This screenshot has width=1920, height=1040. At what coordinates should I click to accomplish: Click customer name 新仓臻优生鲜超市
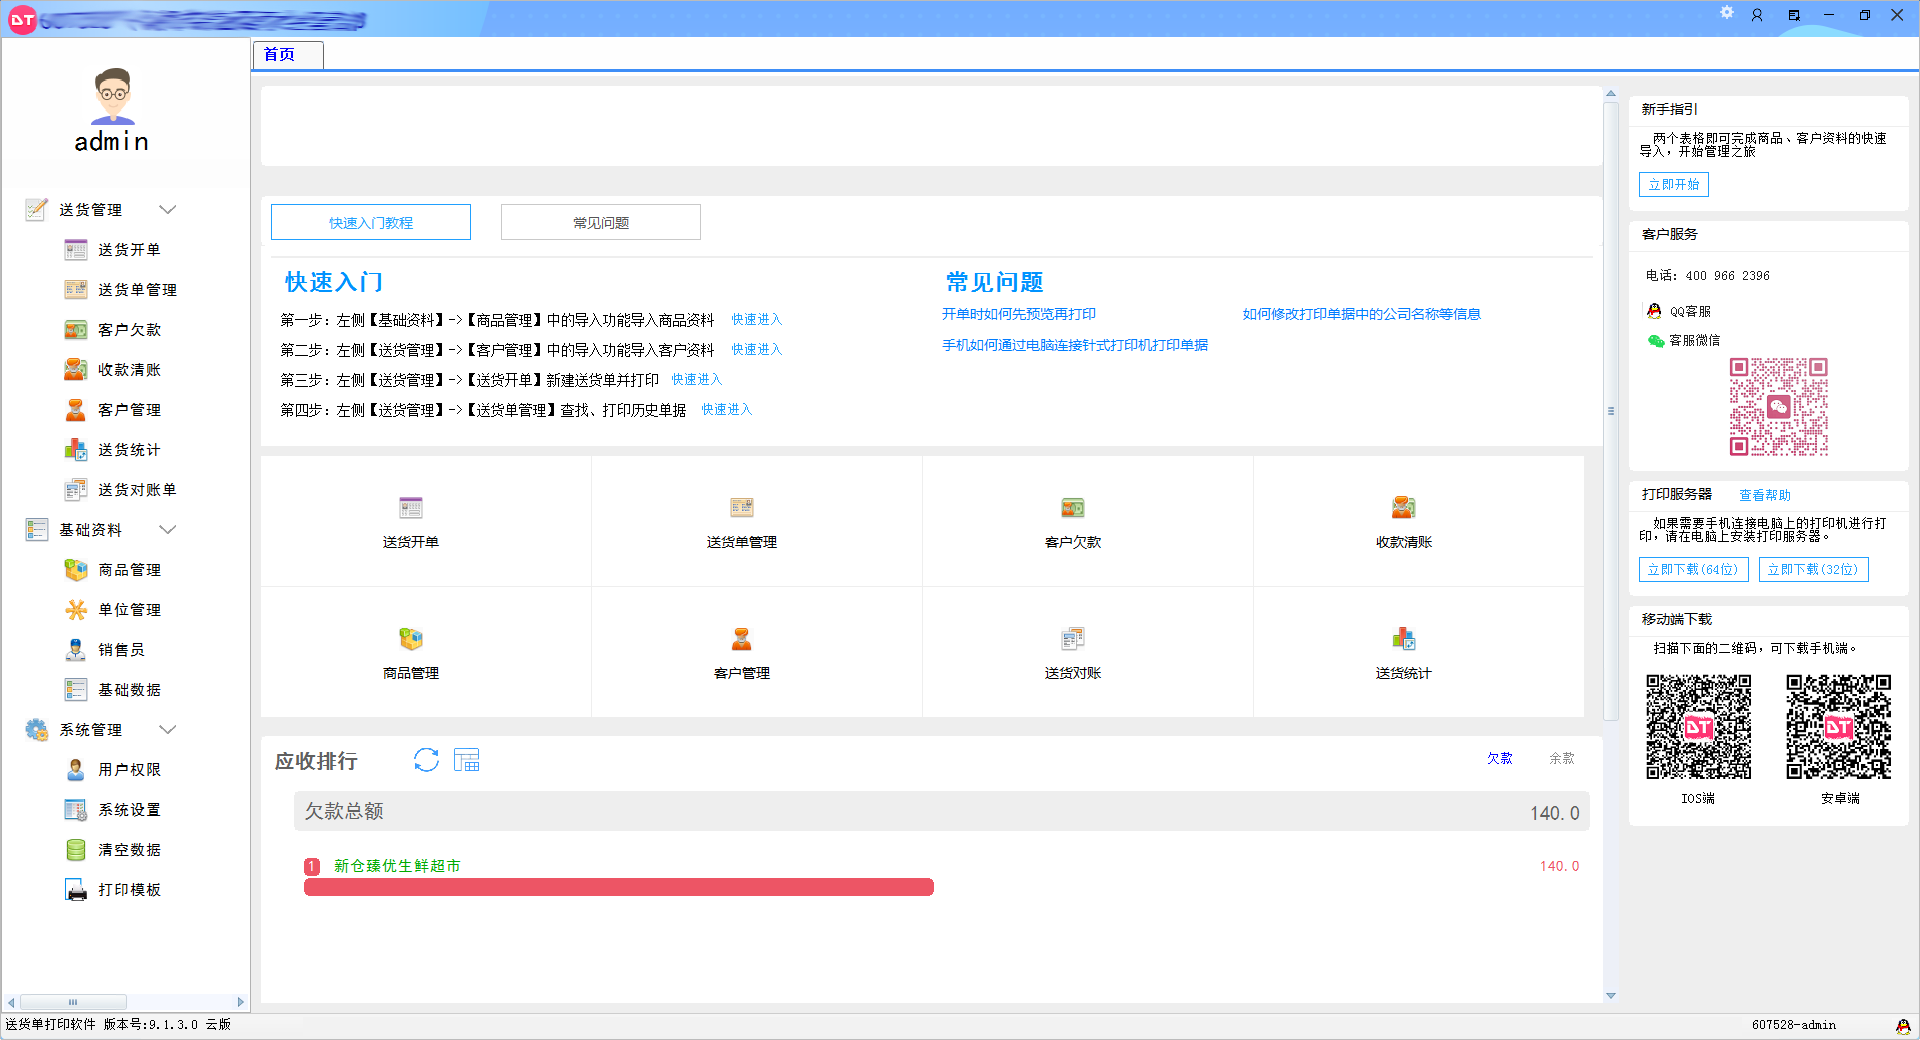click(397, 866)
